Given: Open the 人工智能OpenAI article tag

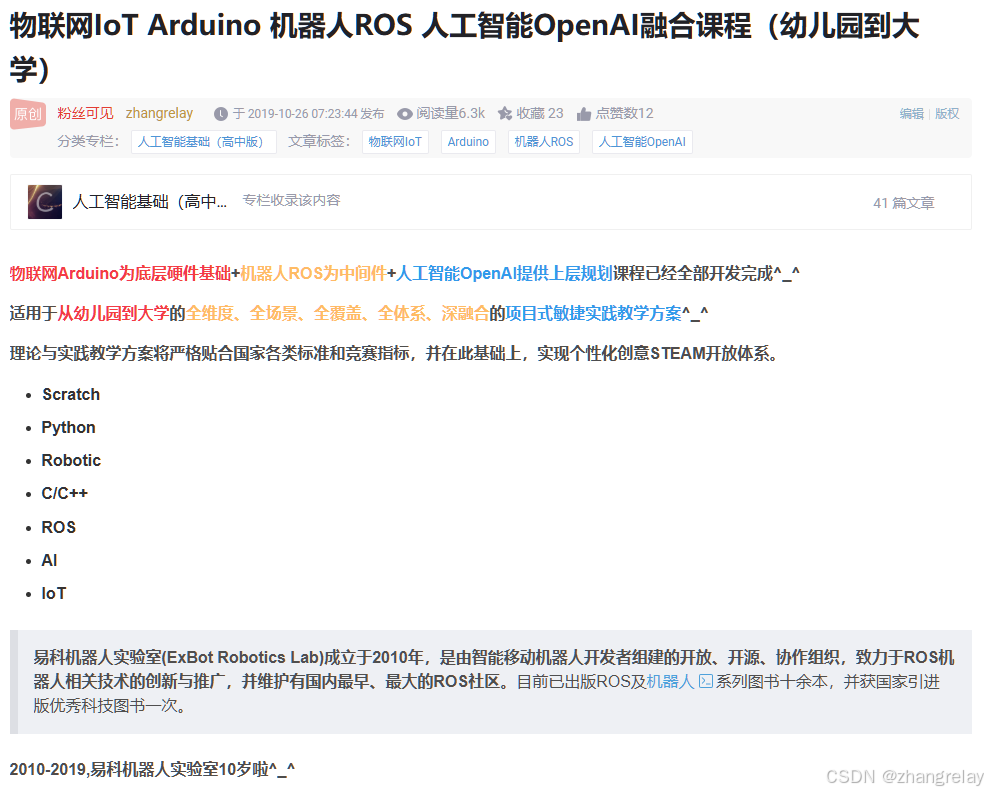Looking at the screenshot, I should tap(642, 142).
